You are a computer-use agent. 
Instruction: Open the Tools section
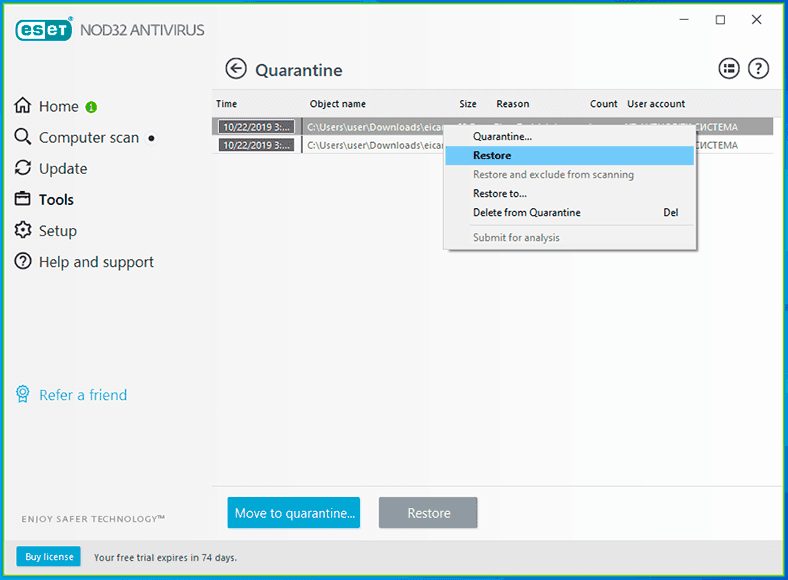(56, 200)
